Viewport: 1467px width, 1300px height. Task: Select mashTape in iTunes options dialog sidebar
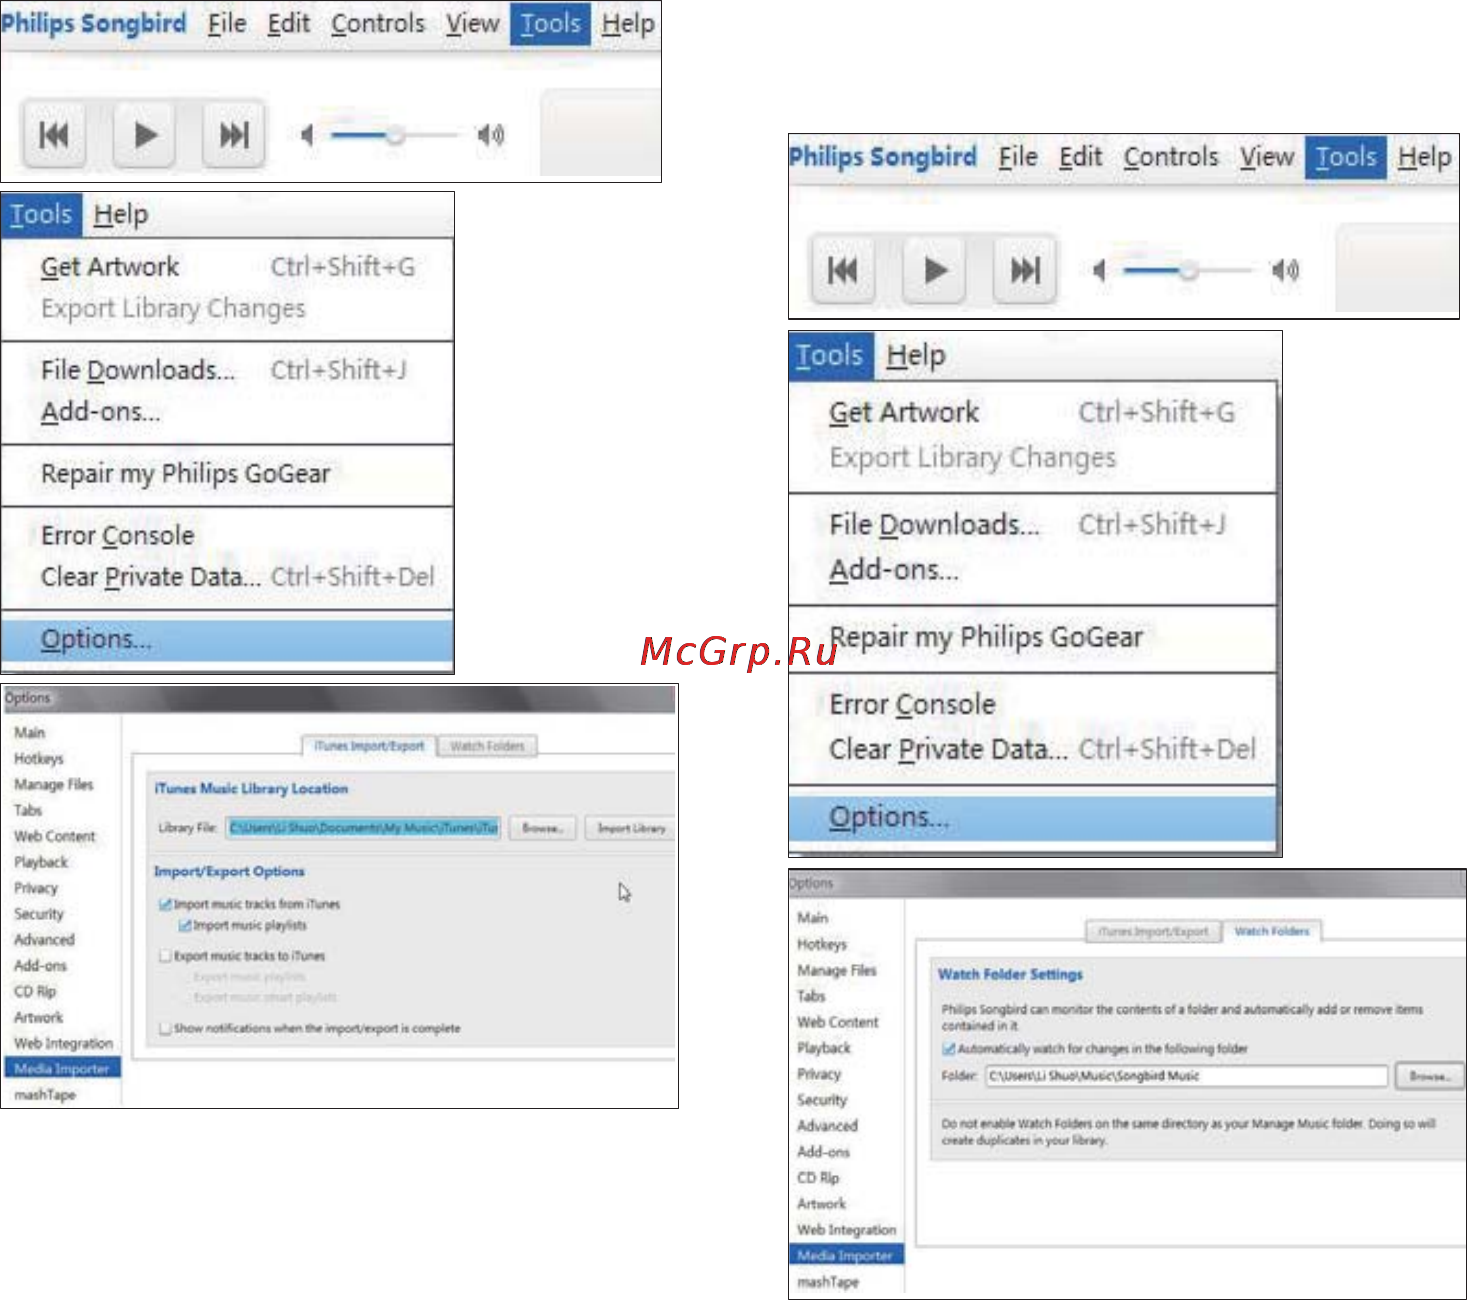pos(45,1095)
